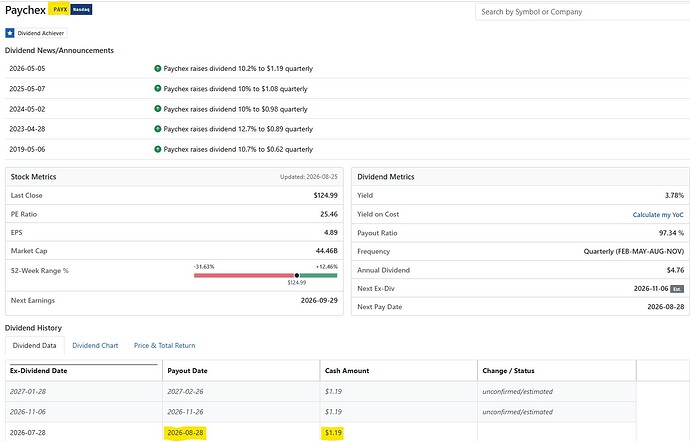Click highlighted $1.19 cash amount cell

[333, 433]
